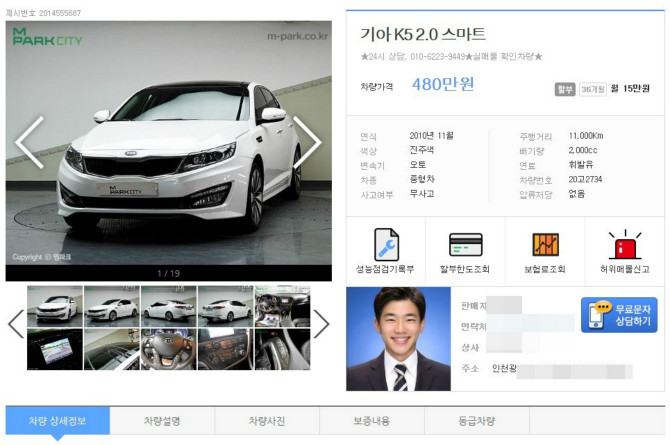Screen dimensions: 670x445
Task: Click the seller's profile photo
Action: point(398,339)
